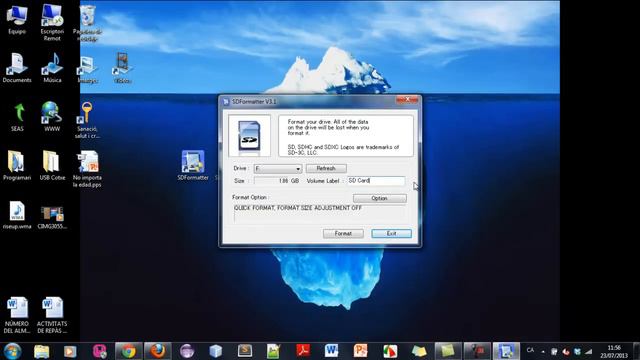
Task: Open Windows Explorer from taskbar
Action: coord(42,351)
